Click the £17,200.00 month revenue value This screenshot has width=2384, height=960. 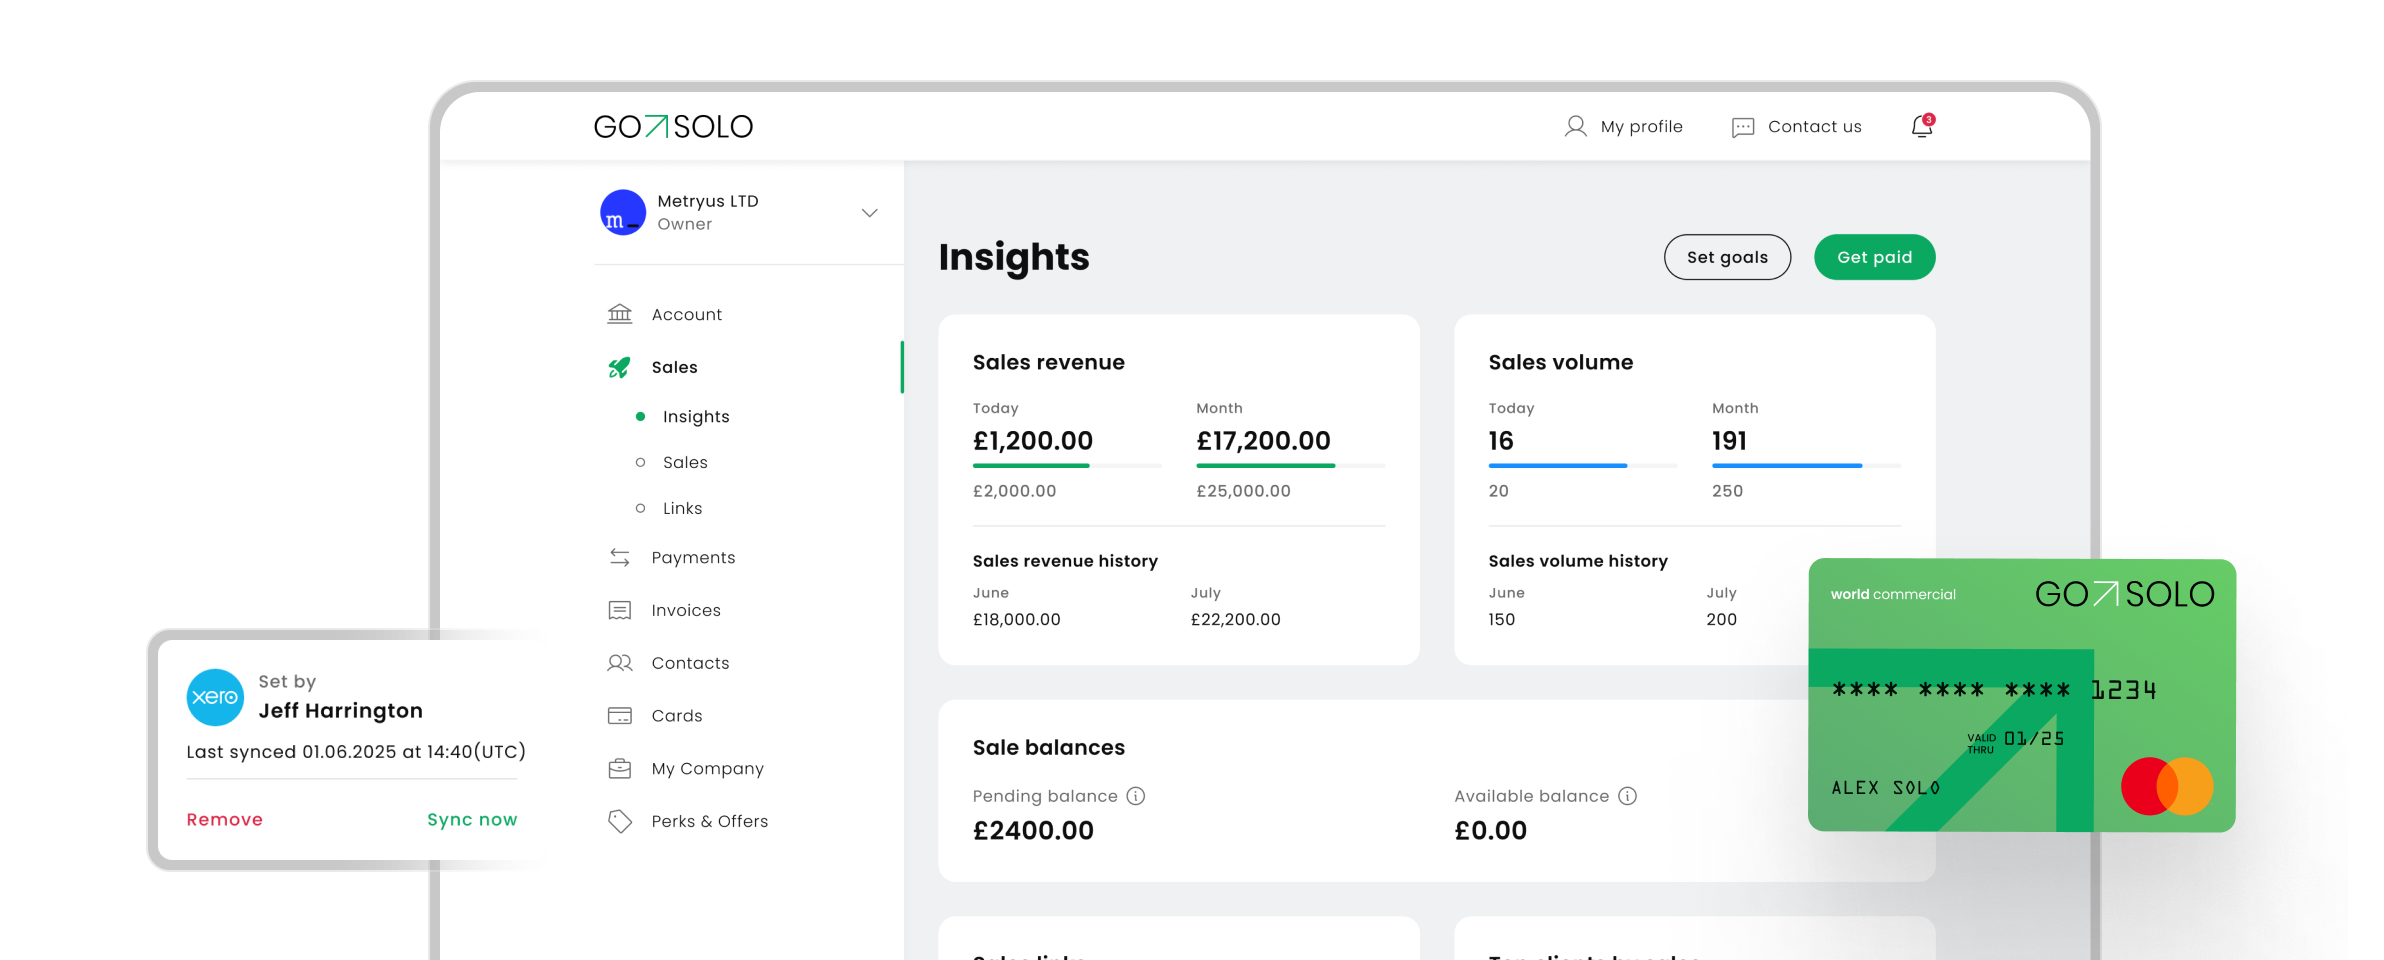click(x=1263, y=441)
